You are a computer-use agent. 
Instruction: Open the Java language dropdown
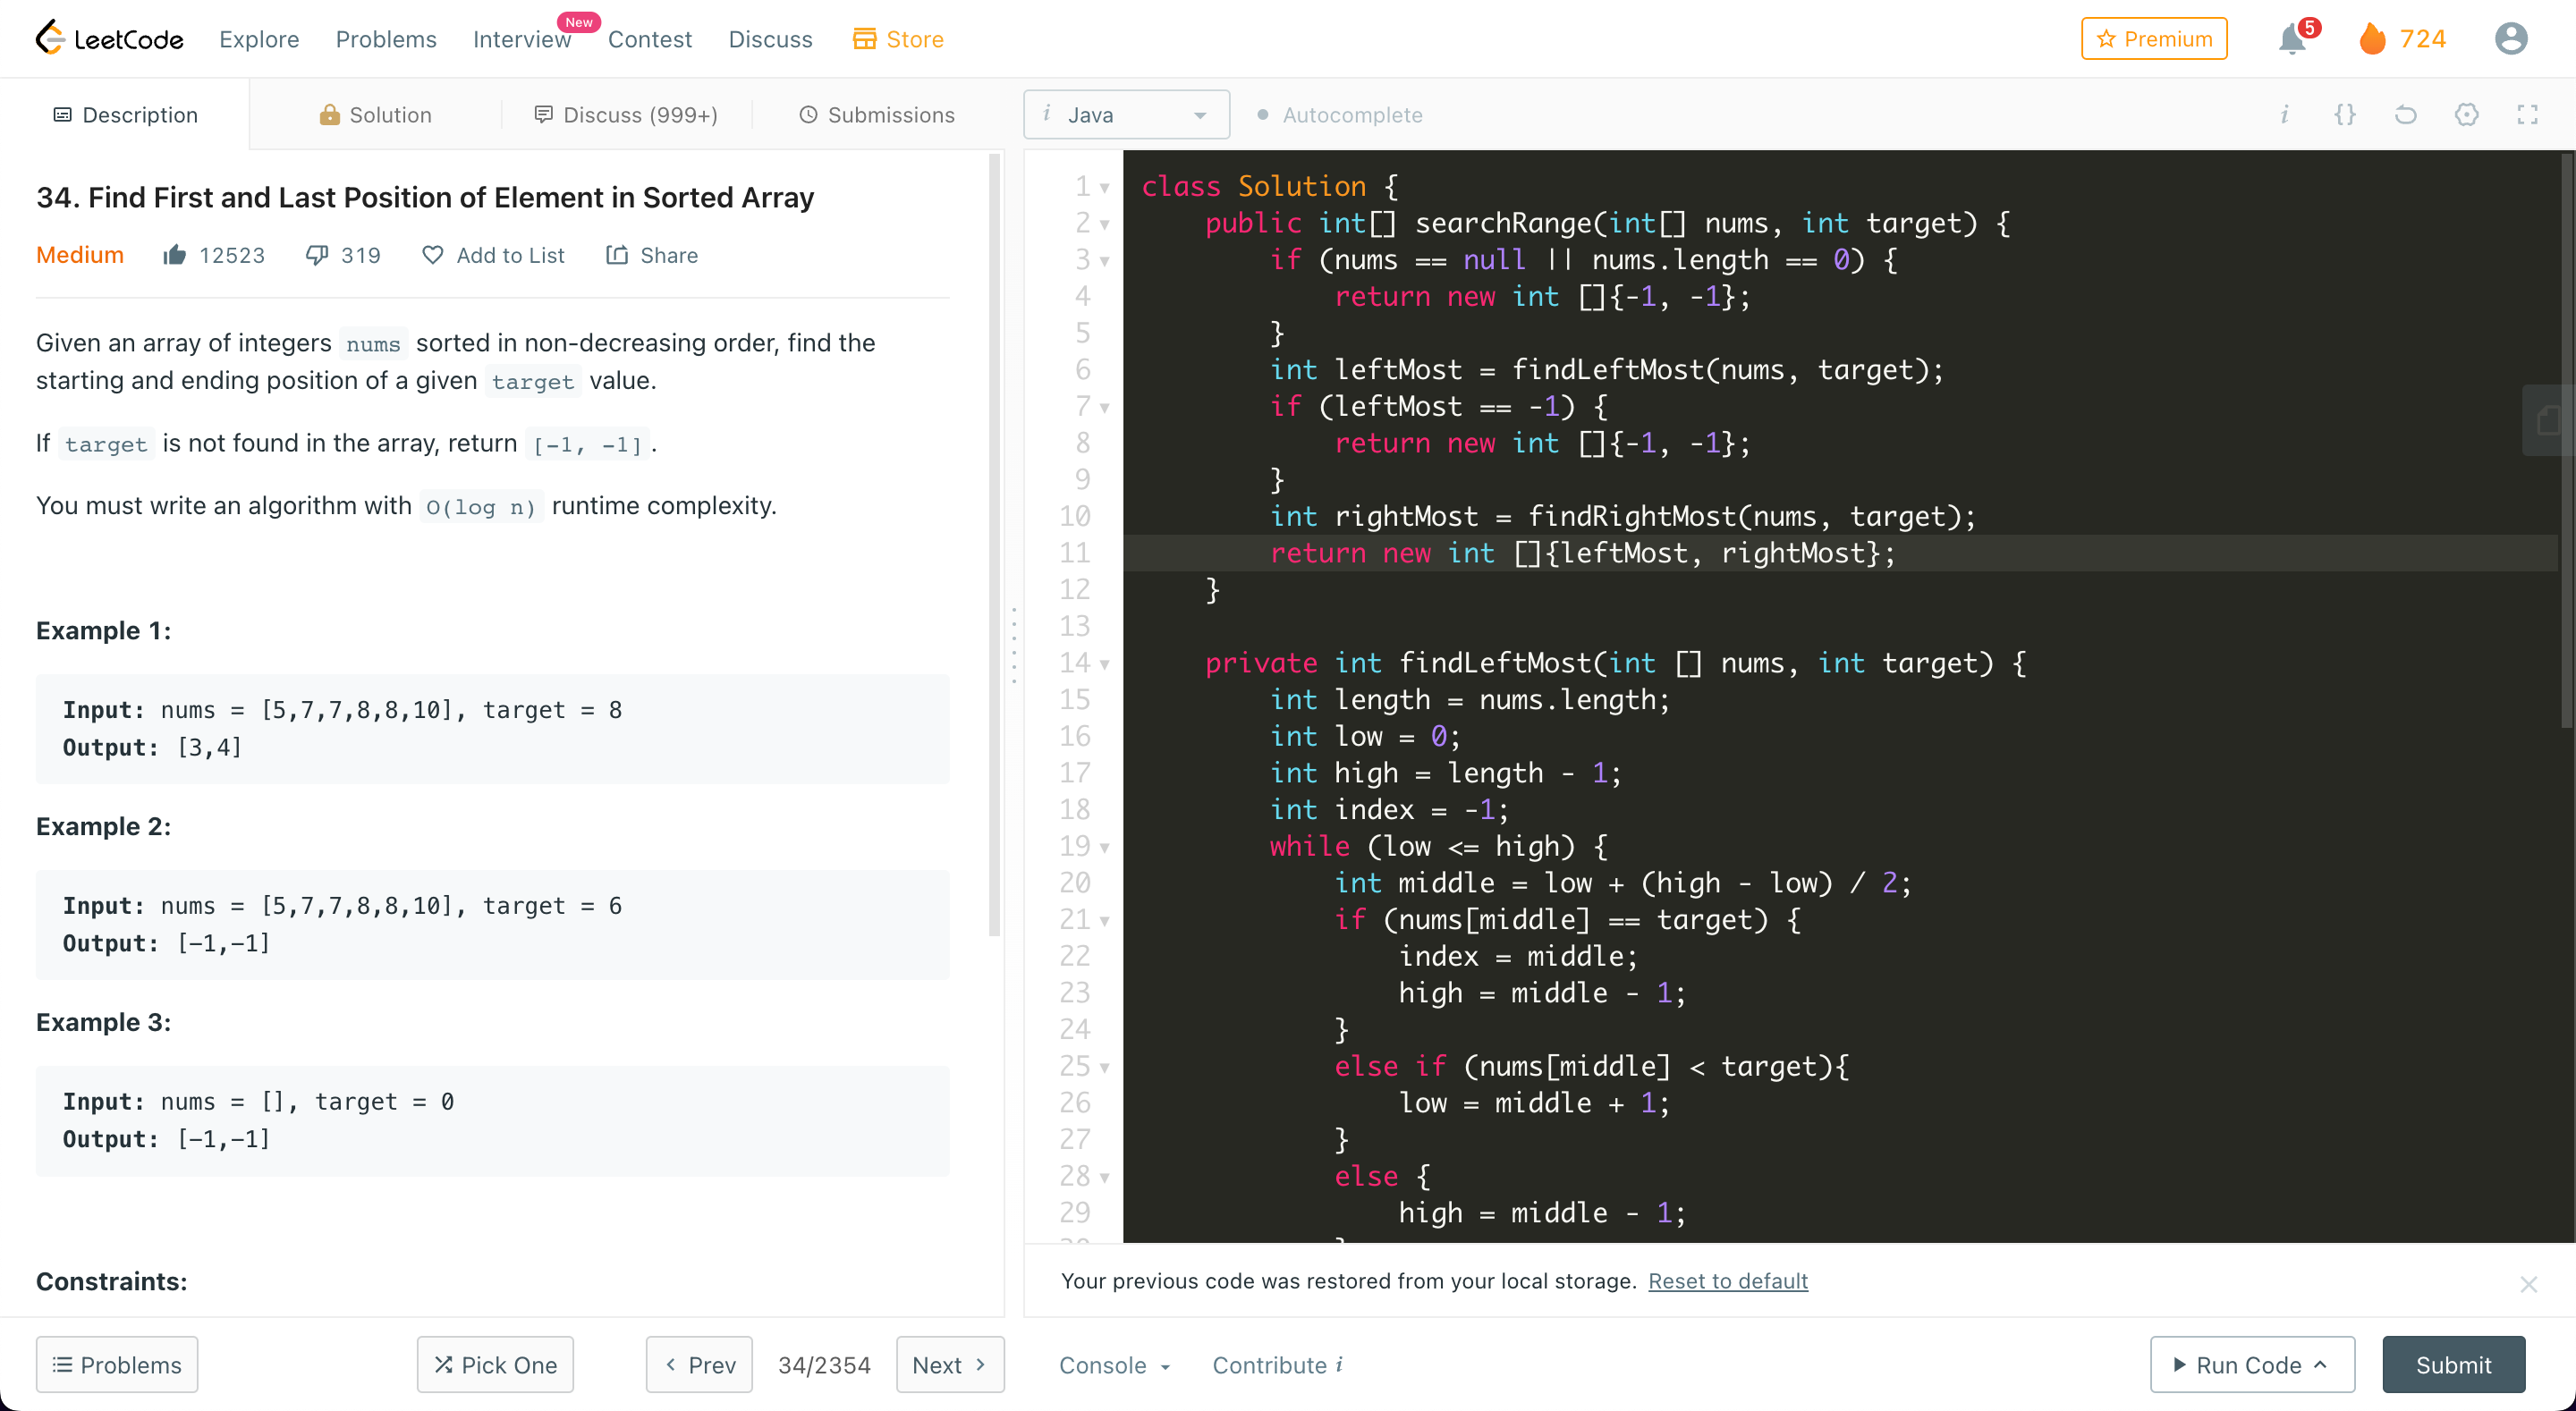(x=1126, y=115)
